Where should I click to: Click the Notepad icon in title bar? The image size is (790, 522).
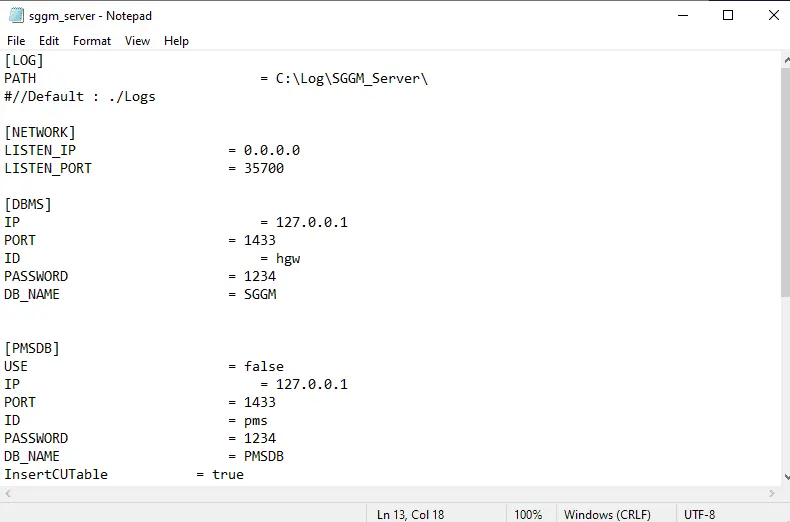16,16
